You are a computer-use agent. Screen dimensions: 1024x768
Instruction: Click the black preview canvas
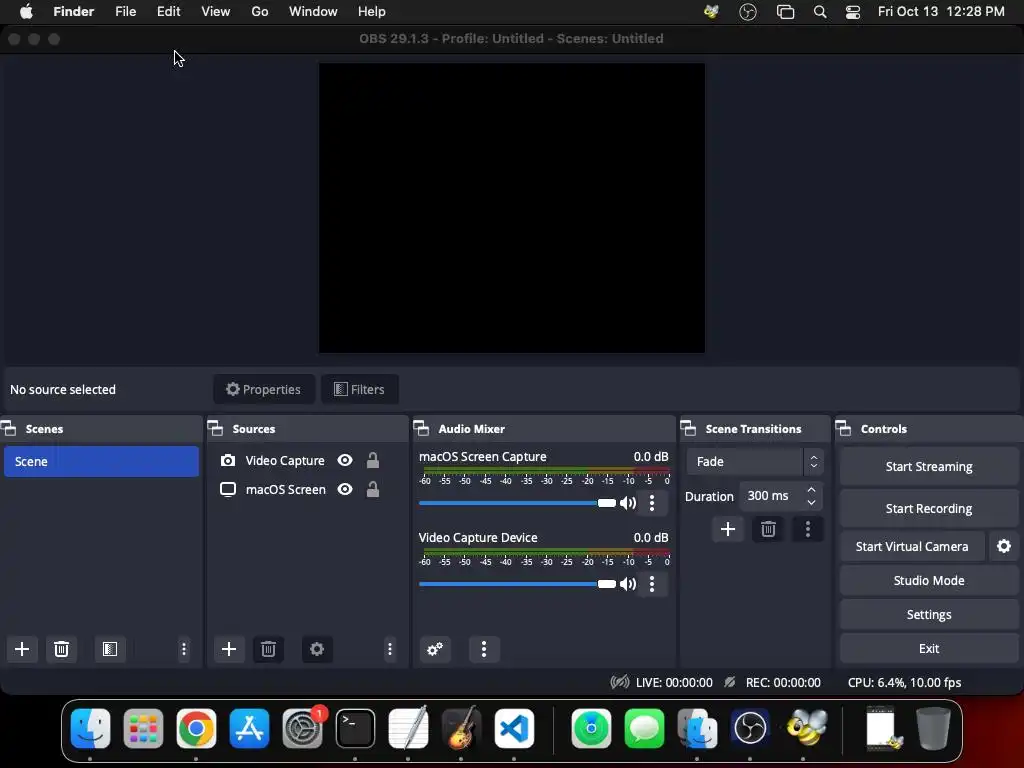click(x=511, y=208)
